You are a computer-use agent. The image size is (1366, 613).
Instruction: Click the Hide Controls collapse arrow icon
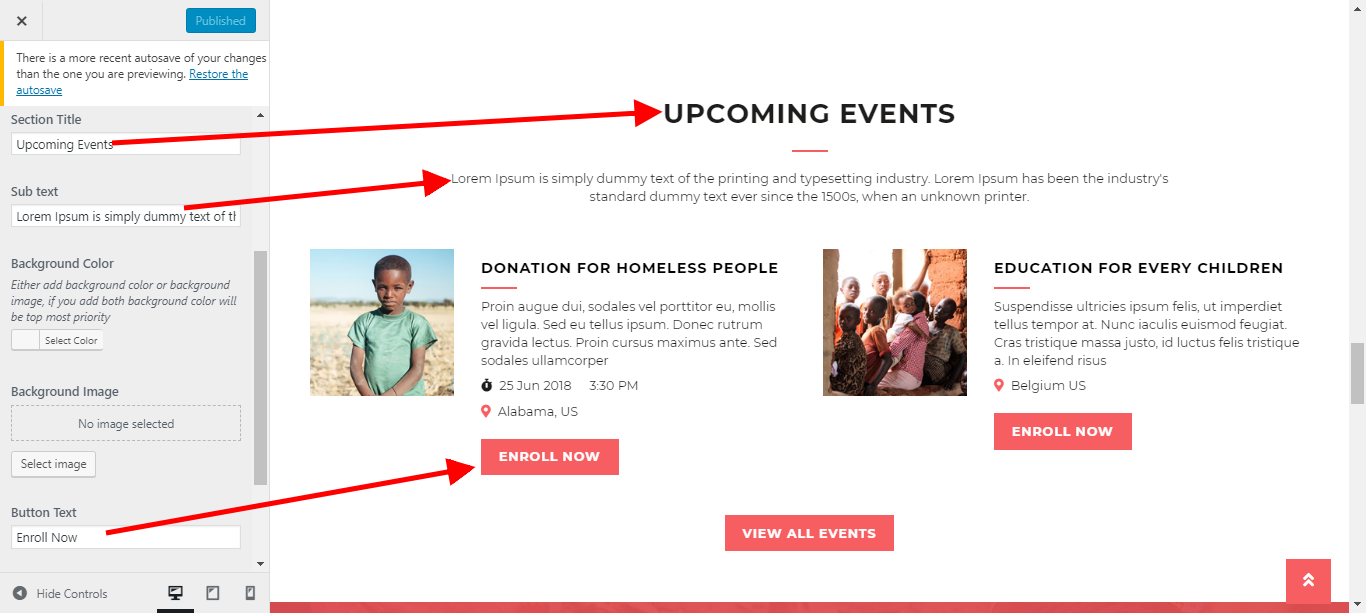(20, 593)
